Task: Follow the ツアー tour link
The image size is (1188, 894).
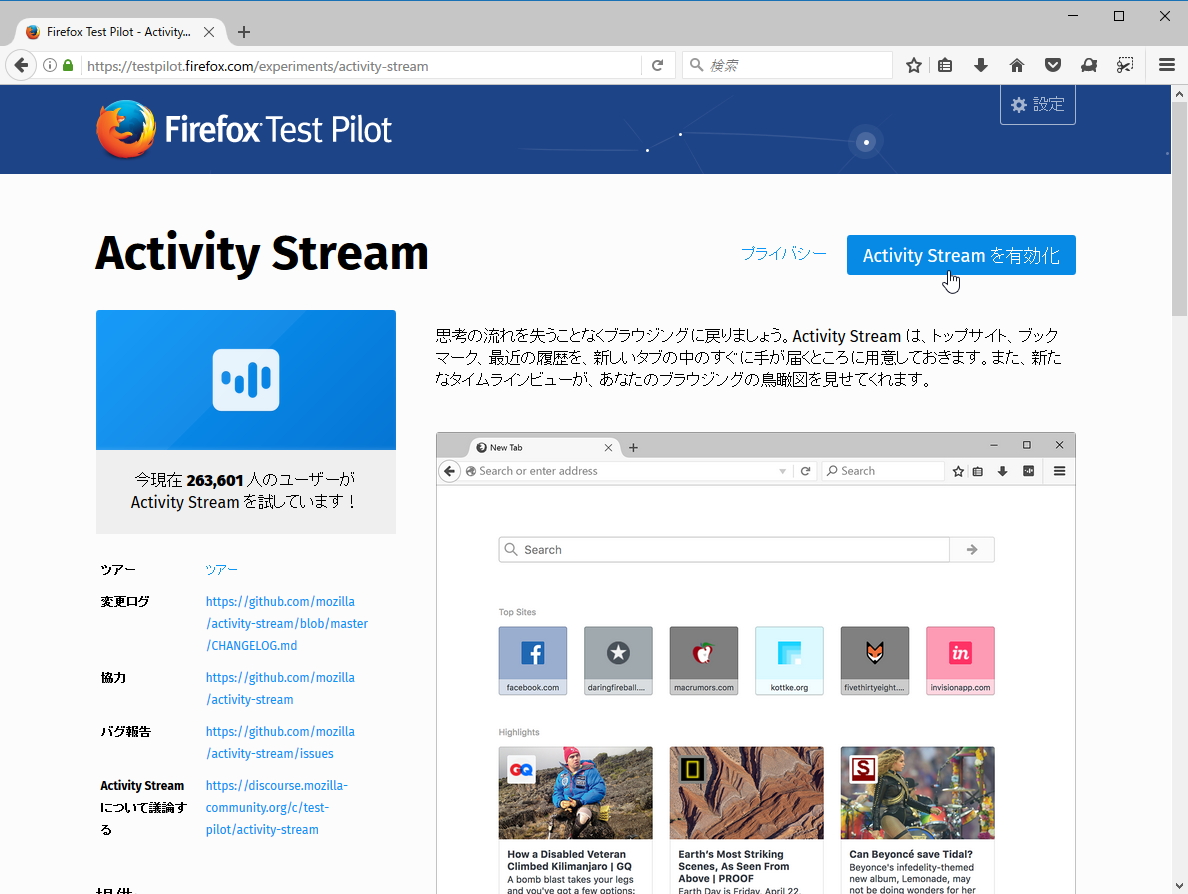Action: [x=221, y=569]
